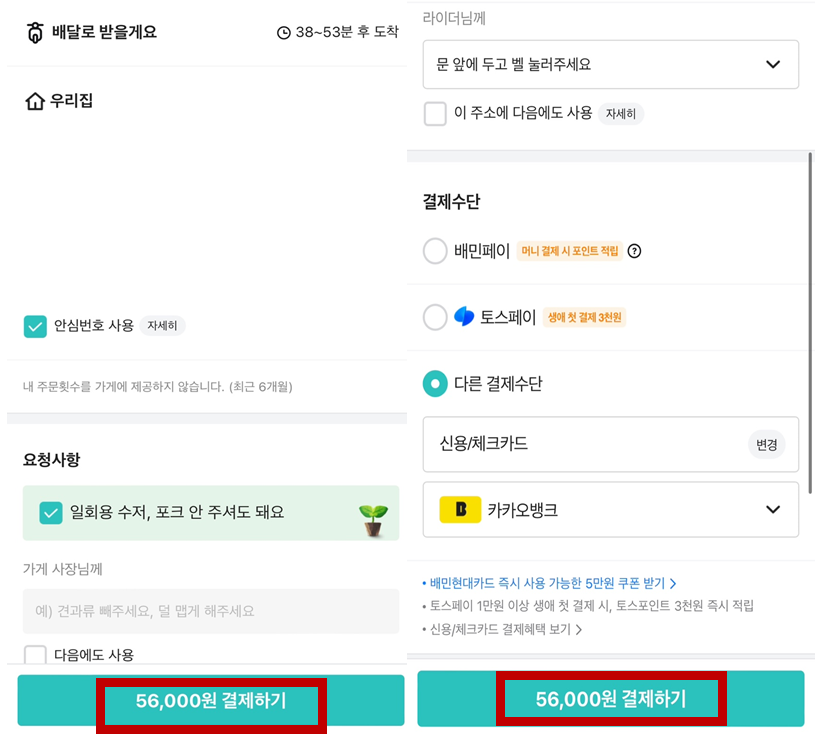The image size is (815, 734).
Task: Select the home icon next to 우리집
Action: [x=32, y=99]
